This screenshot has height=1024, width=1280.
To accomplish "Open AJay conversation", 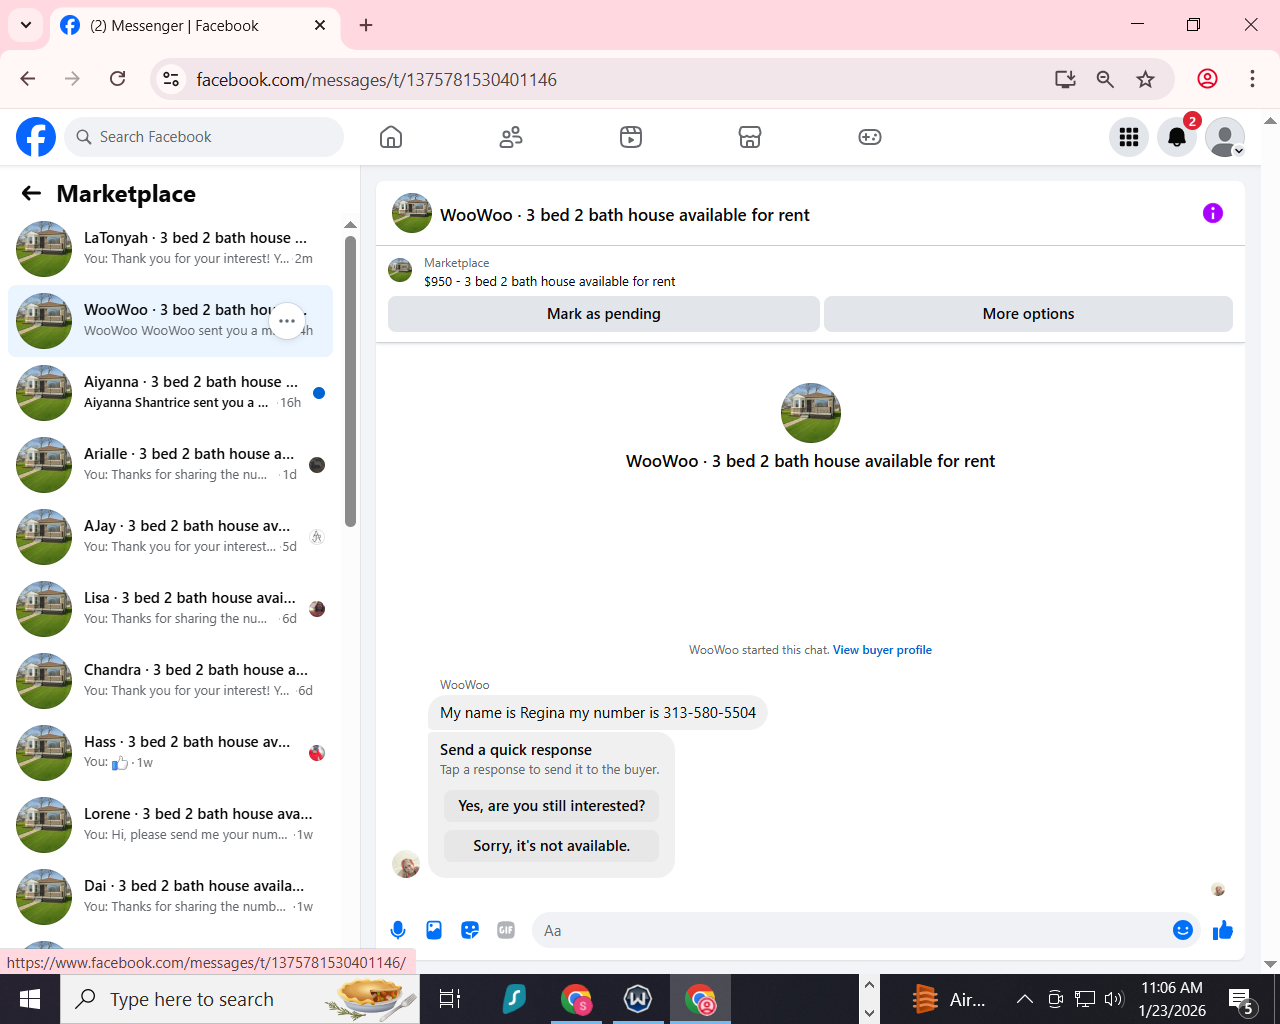I will point(170,537).
